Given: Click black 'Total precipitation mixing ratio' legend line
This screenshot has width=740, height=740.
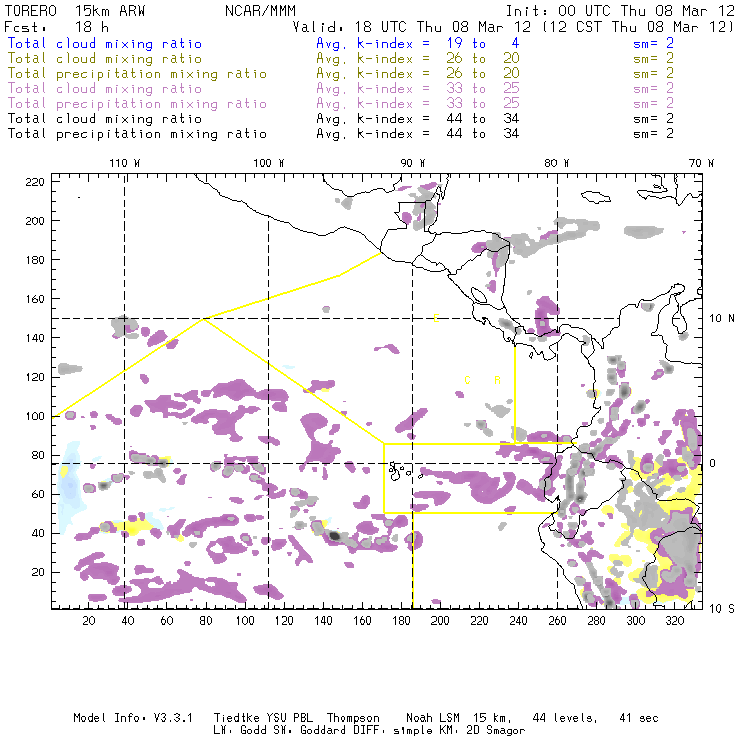Looking at the screenshot, I should click(x=137, y=134).
